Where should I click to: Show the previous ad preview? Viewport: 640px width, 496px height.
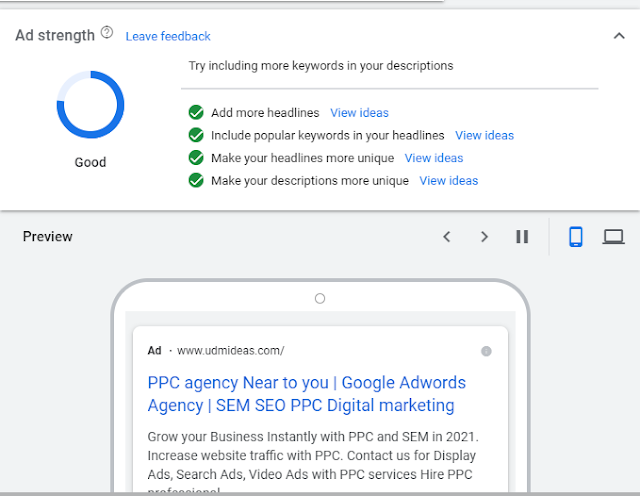[447, 237]
